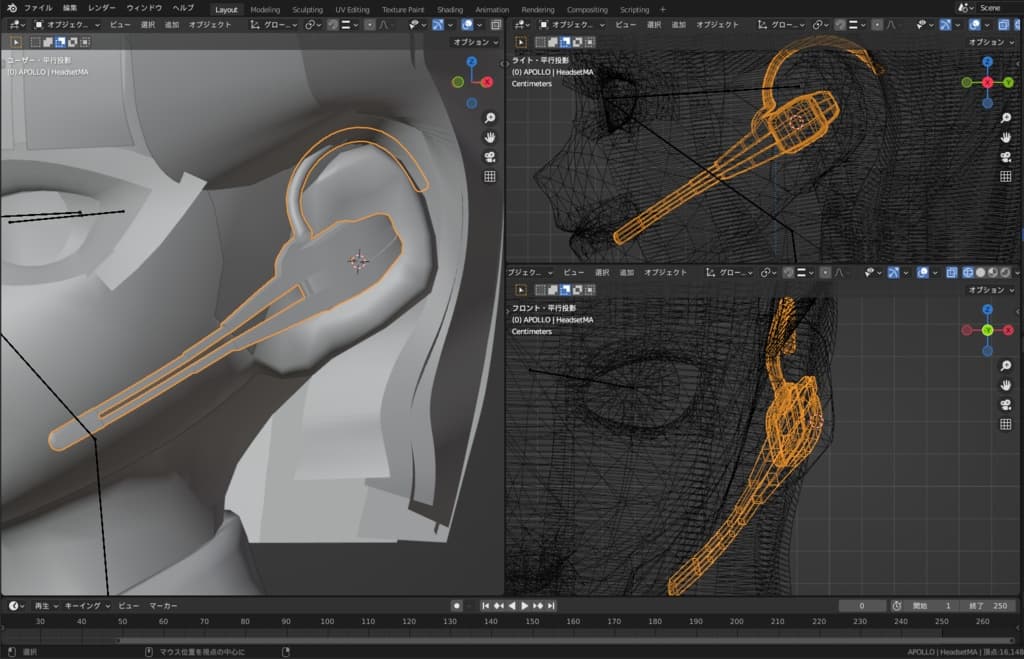Toggle camera view icon in top-right viewport
The height and width of the screenshot is (659, 1024).
coord(1006,157)
